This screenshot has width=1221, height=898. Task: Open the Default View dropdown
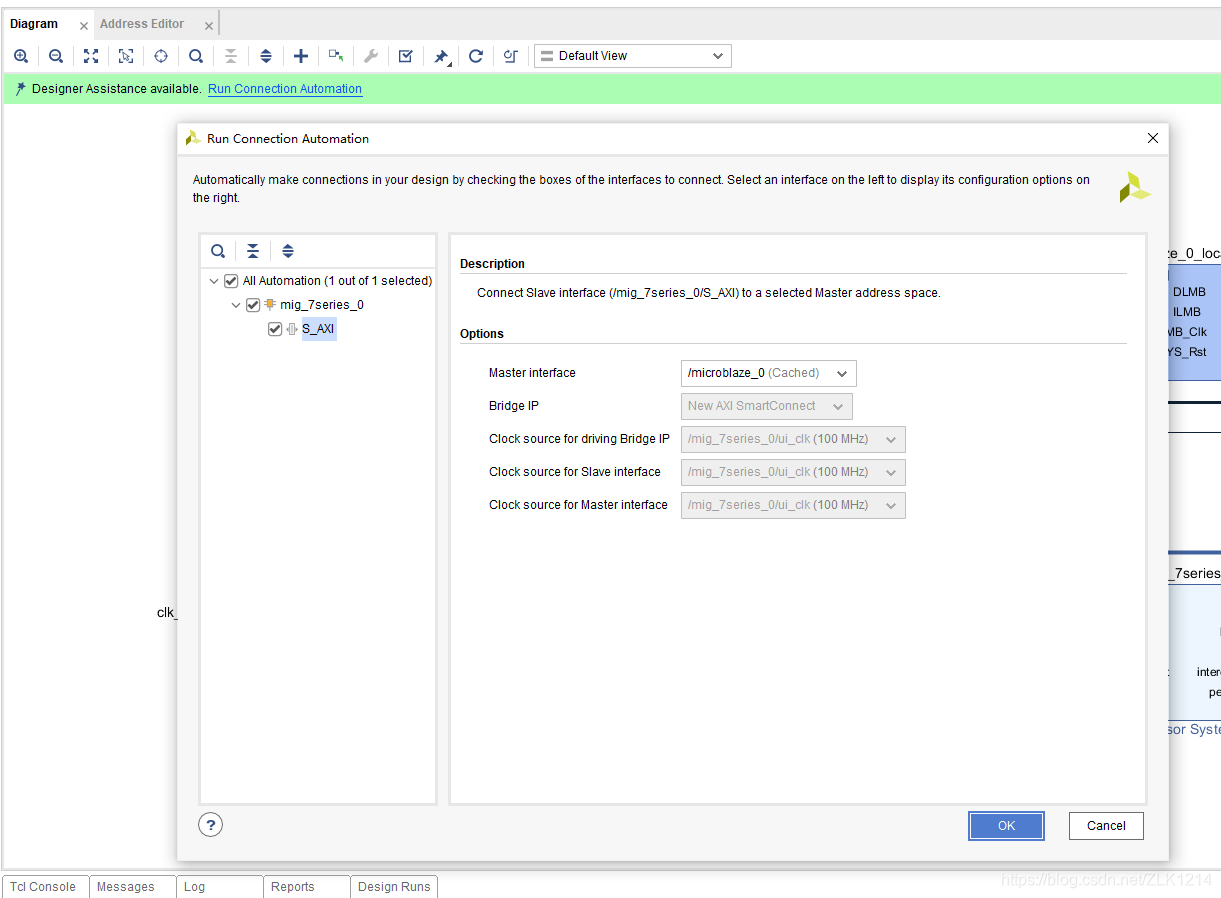[633, 56]
